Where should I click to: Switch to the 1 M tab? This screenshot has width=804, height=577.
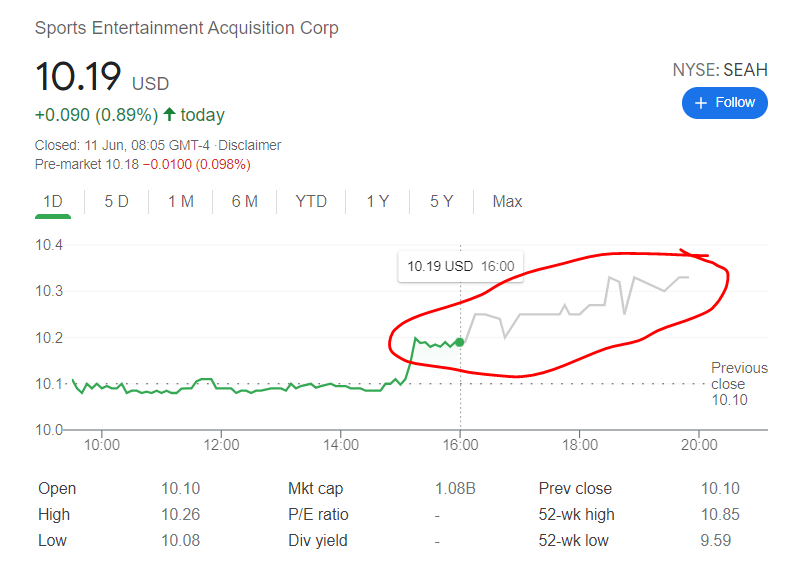180,202
